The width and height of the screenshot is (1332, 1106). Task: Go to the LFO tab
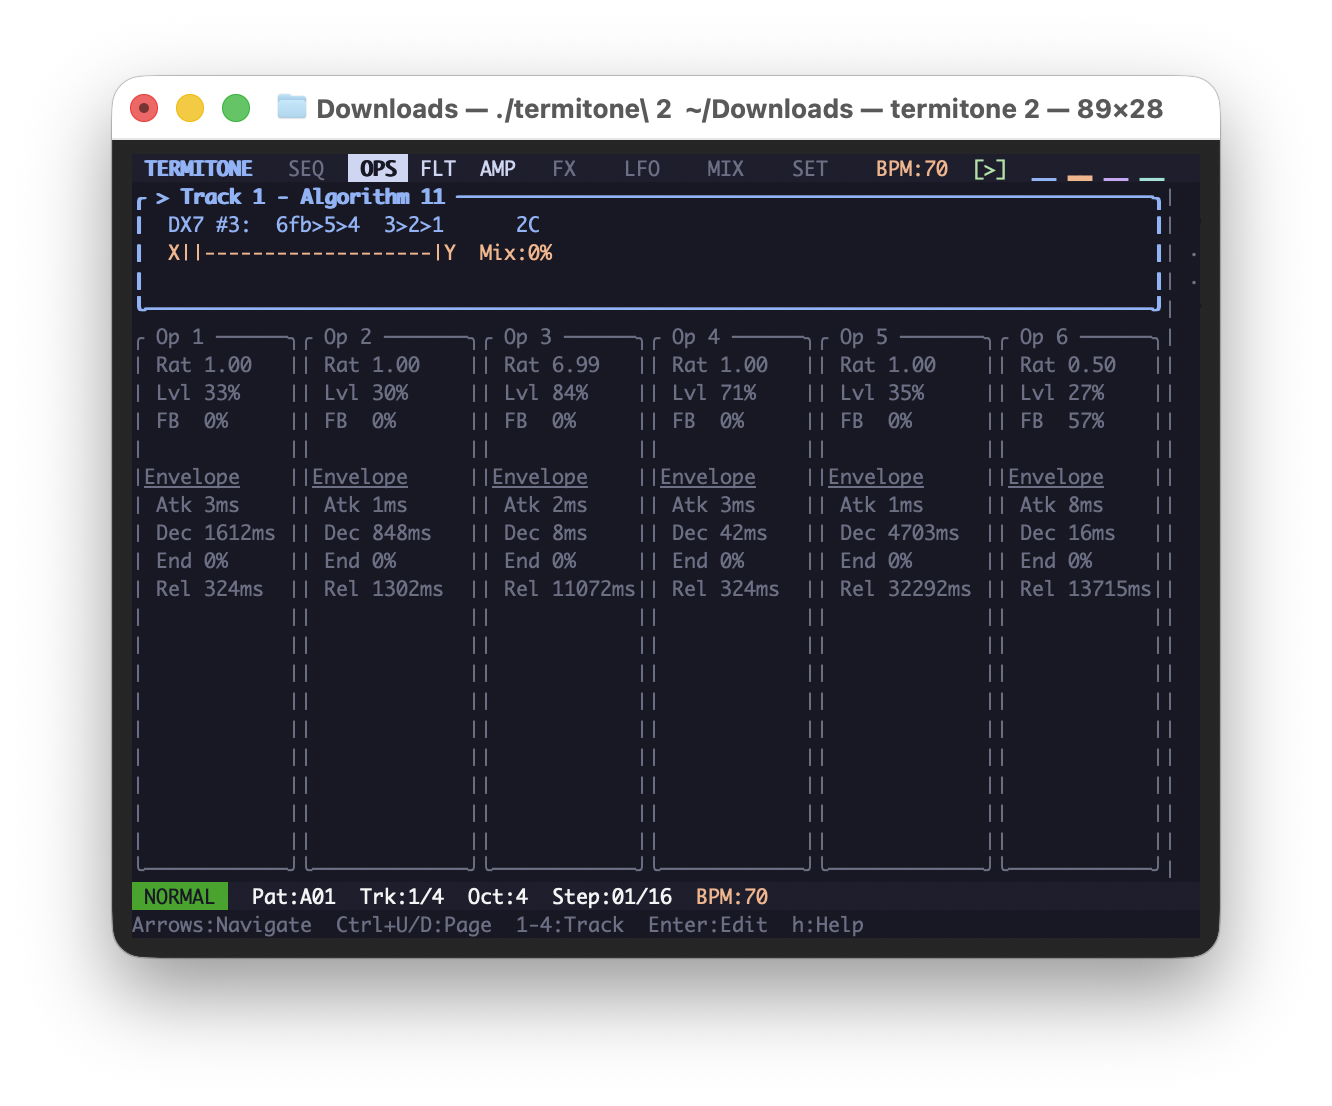[642, 169]
